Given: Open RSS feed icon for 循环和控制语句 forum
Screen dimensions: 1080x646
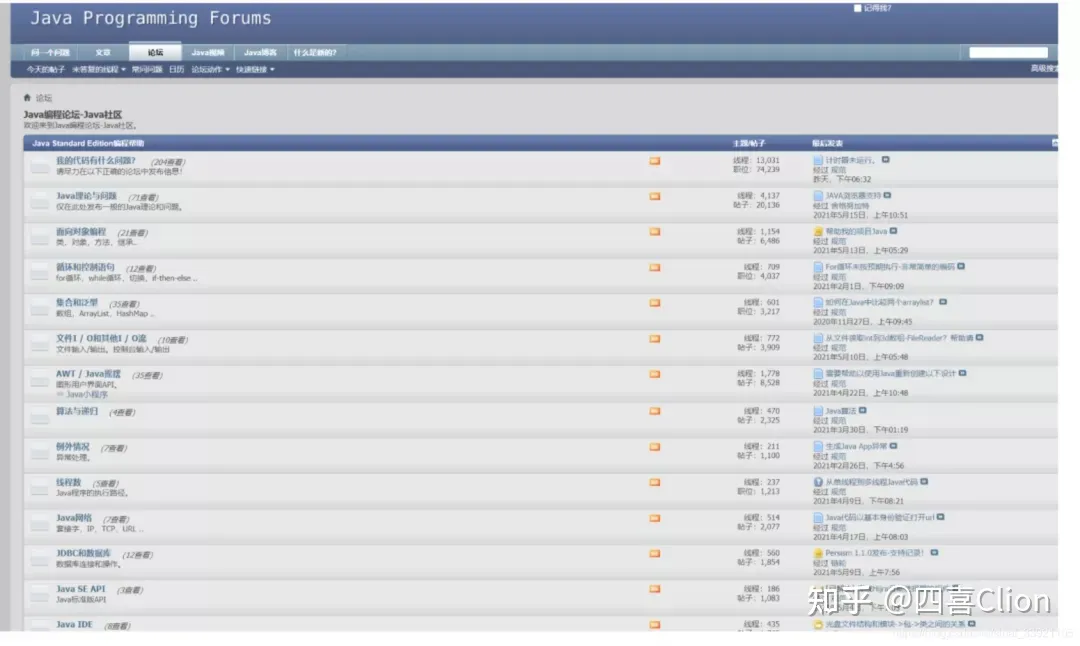Looking at the screenshot, I should point(654,268).
